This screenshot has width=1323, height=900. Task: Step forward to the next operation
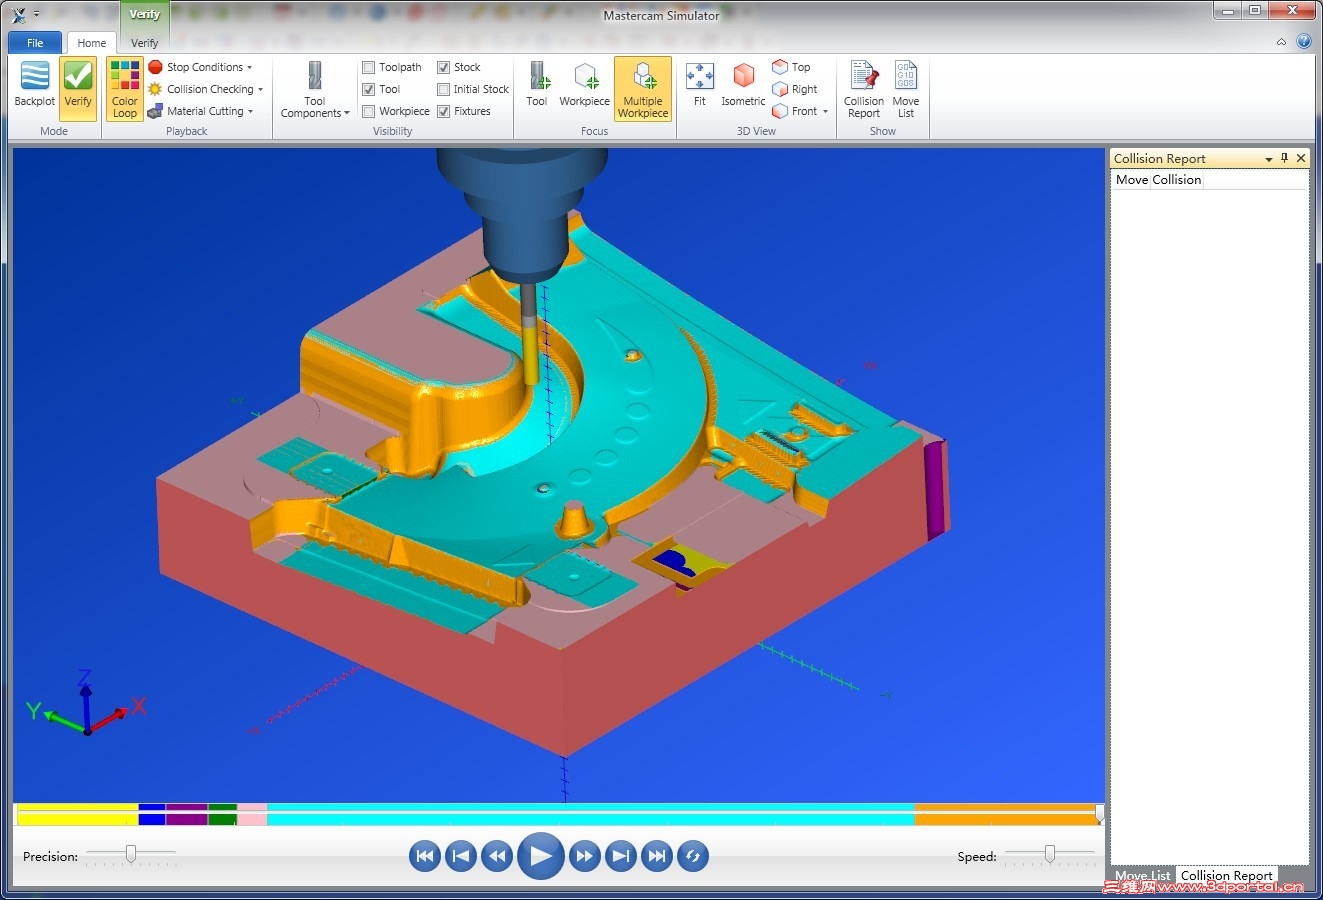click(x=621, y=856)
